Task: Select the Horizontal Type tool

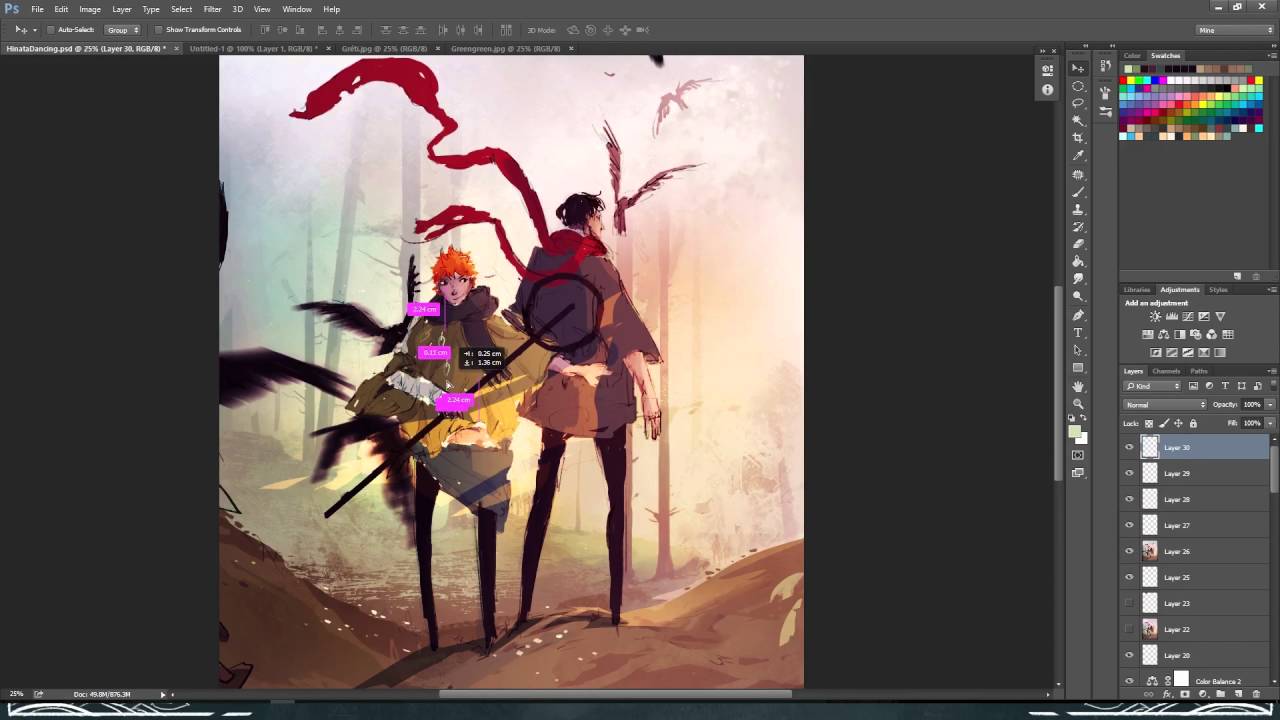Action: point(1078,332)
